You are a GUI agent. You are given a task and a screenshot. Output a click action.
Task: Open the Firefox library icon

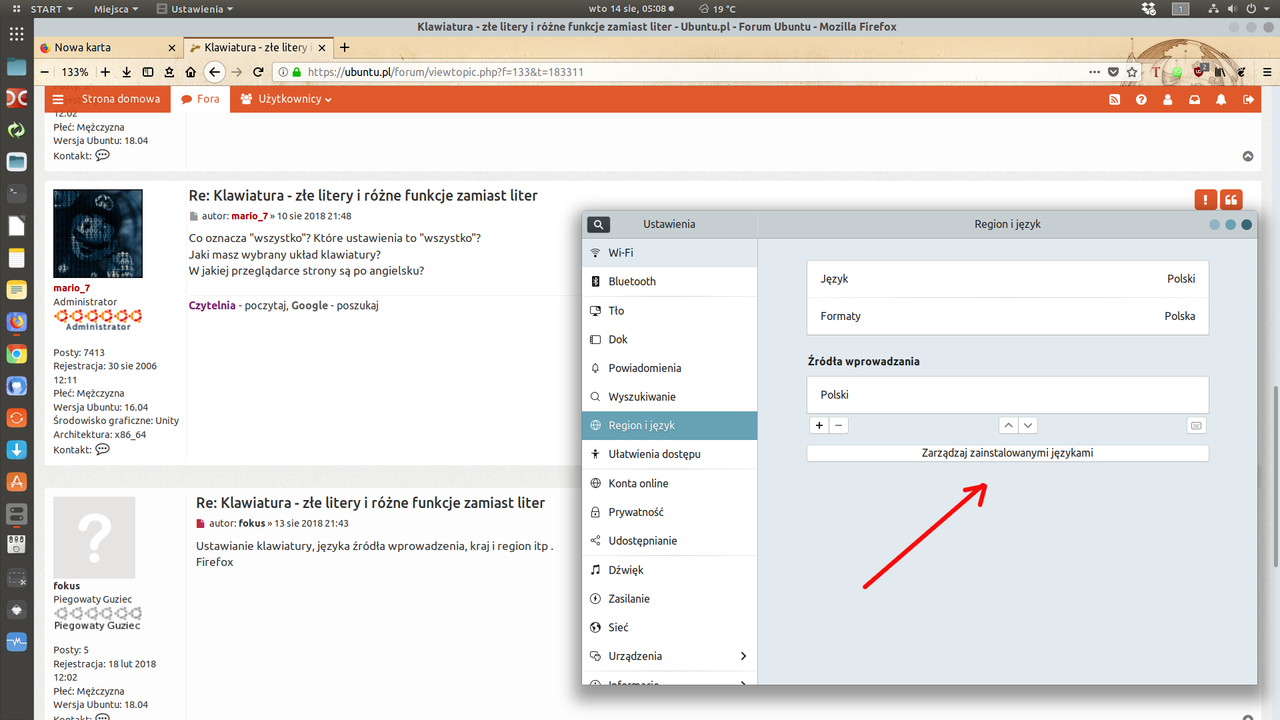coord(1220,72)
